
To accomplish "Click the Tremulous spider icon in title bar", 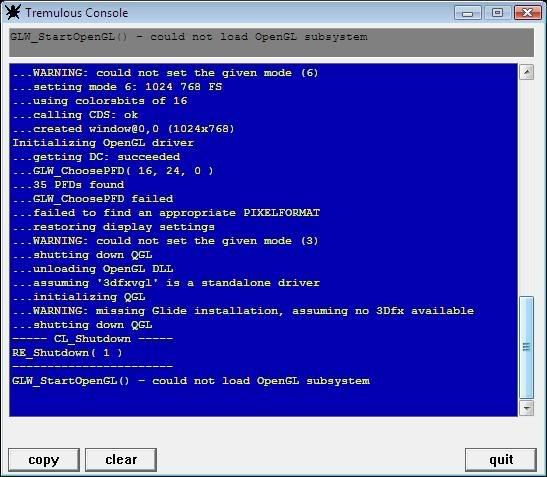I will [x=13, y=12].
